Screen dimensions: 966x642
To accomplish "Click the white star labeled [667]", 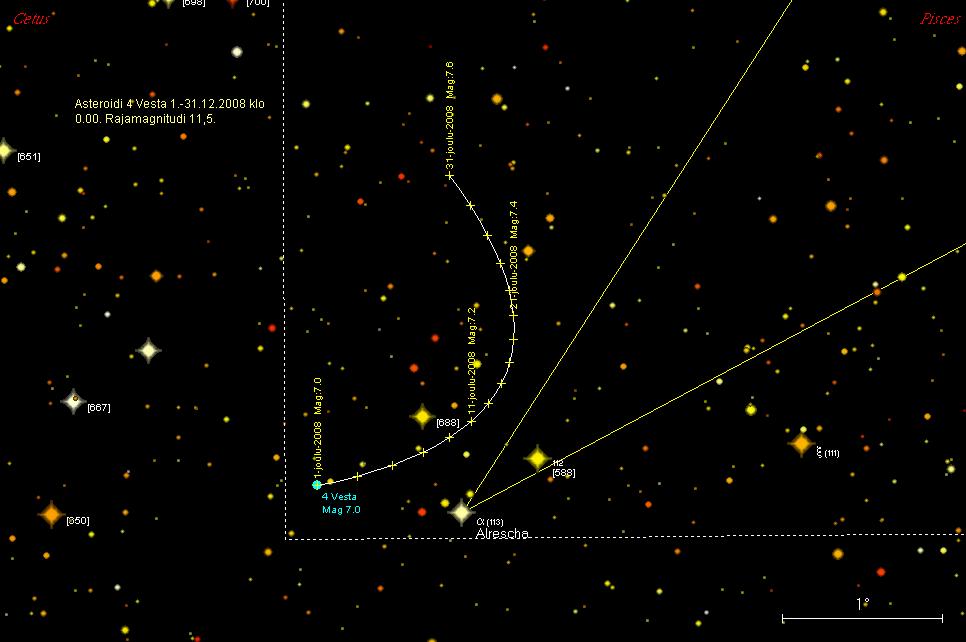I will [x=73, y=402].
